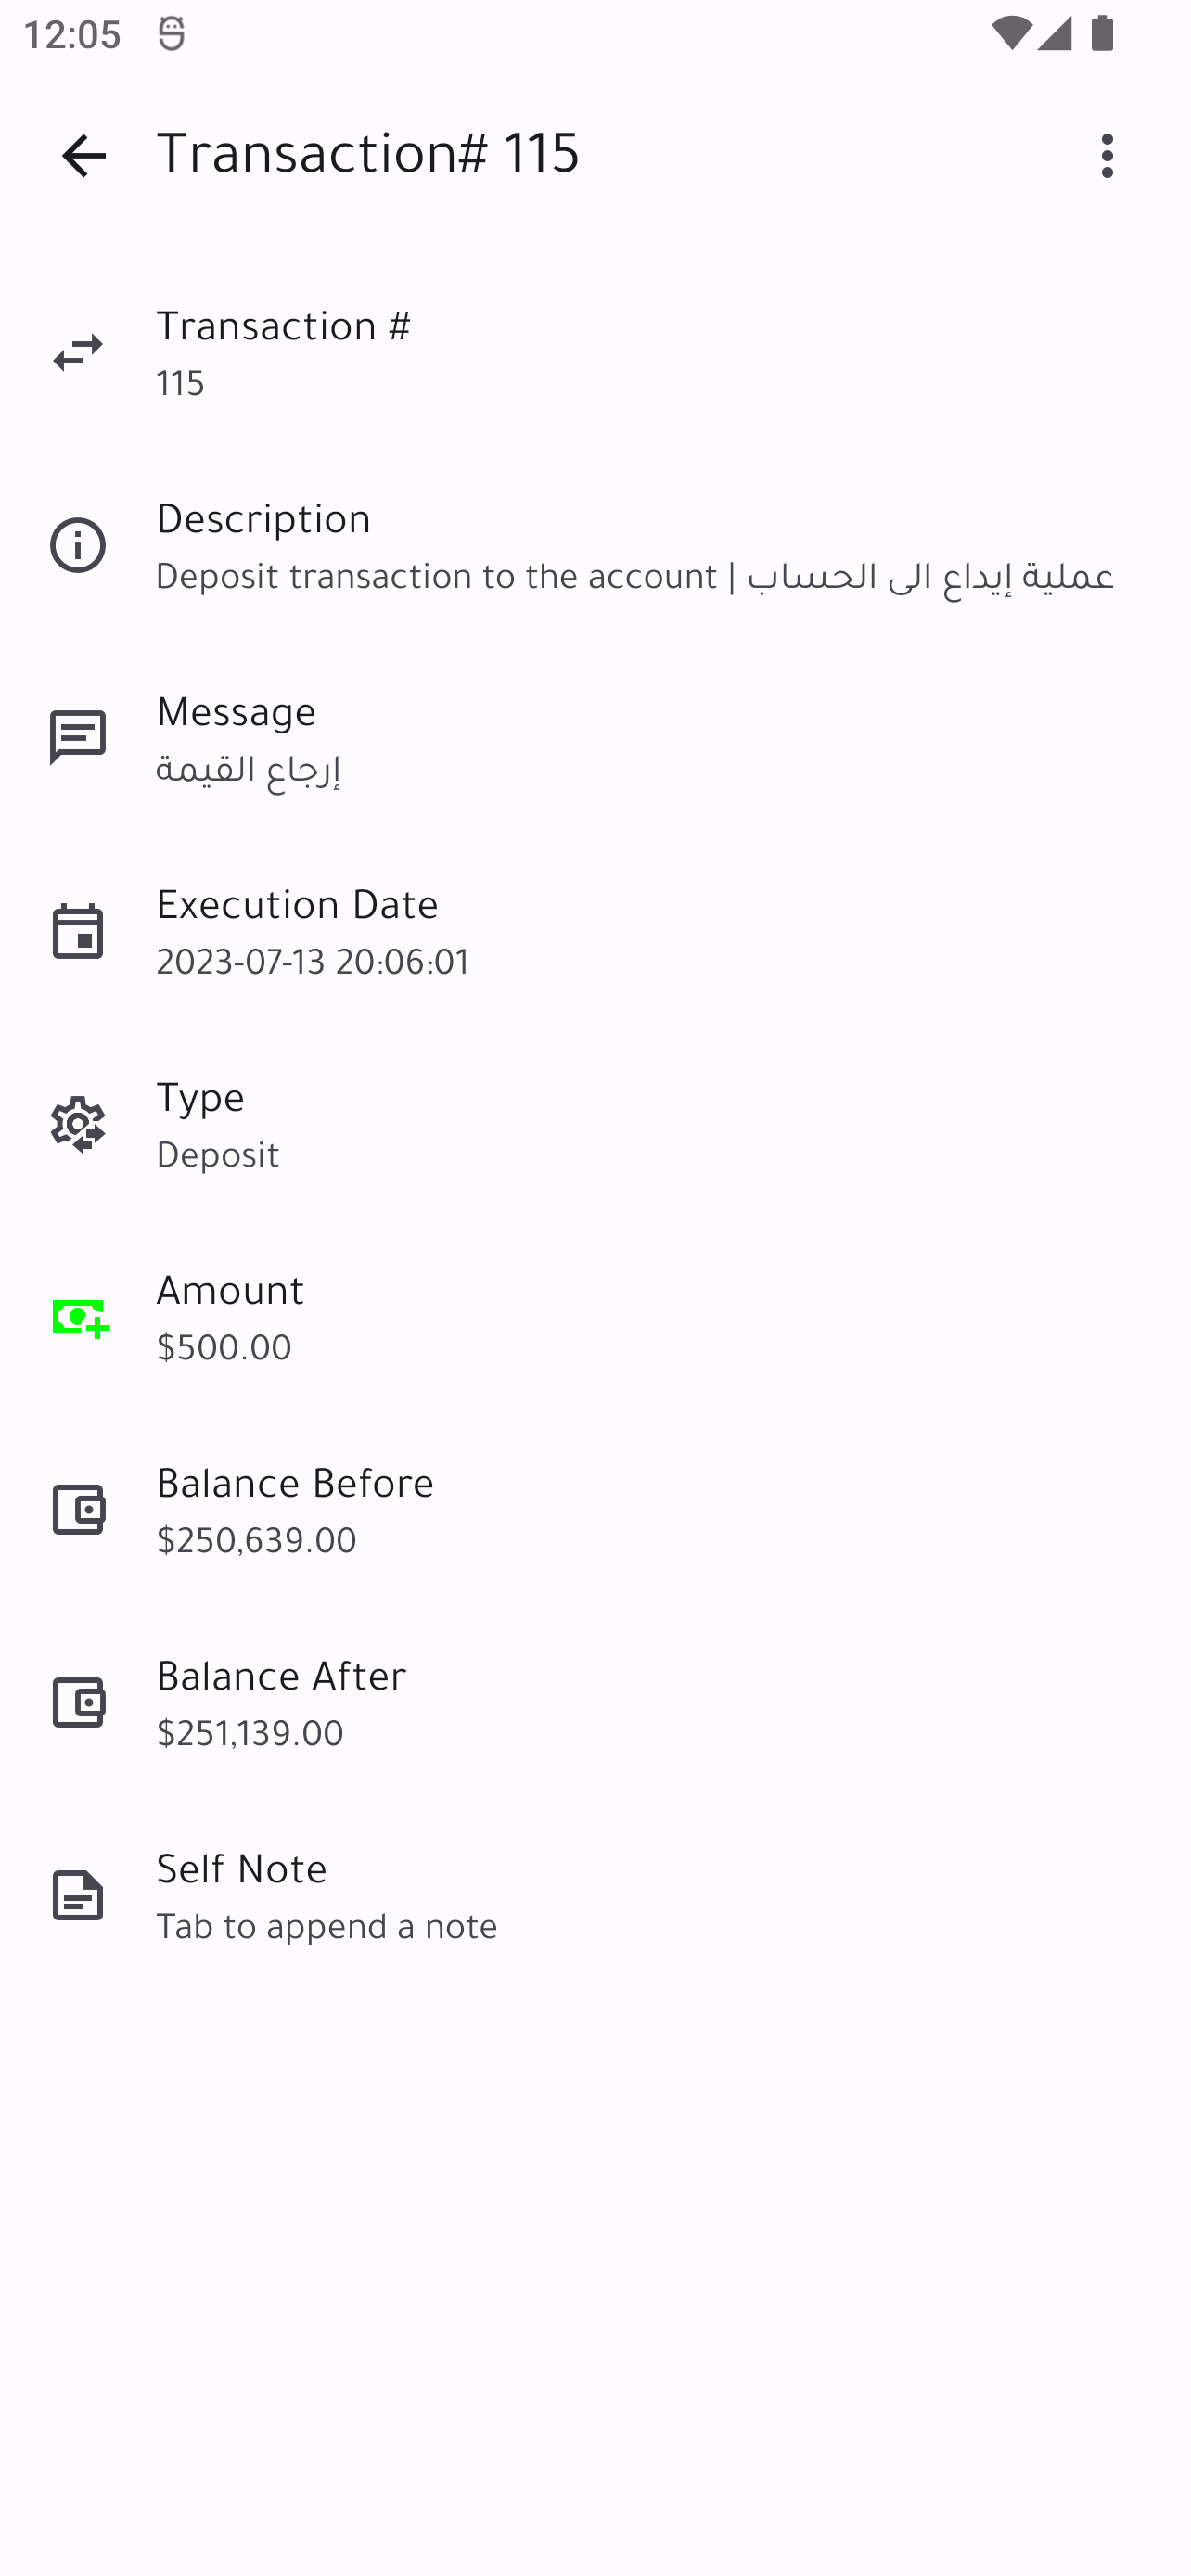Viewport: 1191px width, 2576px height.
Task: Open the three-dot overflow menu
Action: tap(1106, 156)
